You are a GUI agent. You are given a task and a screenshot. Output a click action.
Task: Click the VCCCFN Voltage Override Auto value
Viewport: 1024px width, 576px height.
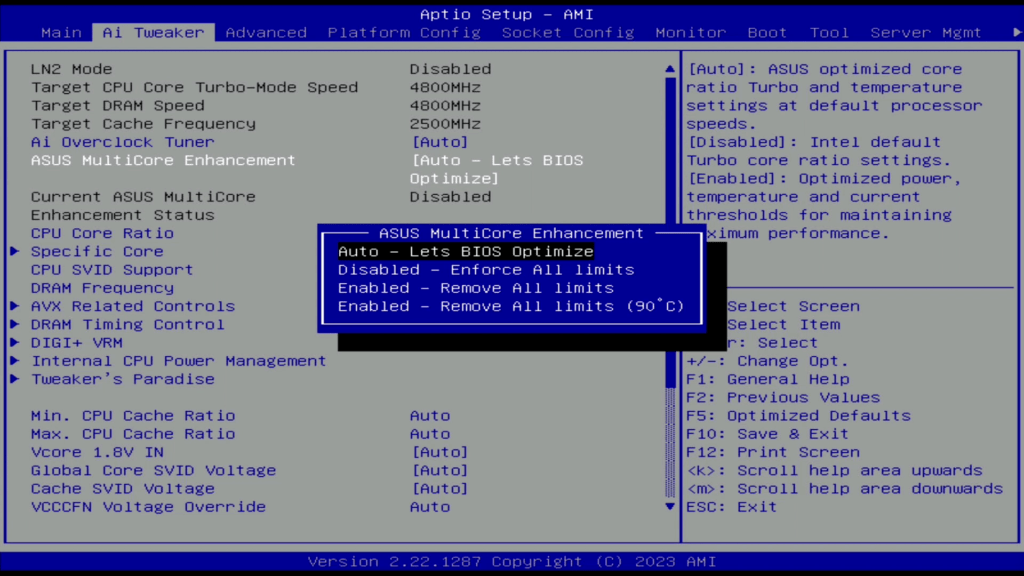tap(430, 507)
